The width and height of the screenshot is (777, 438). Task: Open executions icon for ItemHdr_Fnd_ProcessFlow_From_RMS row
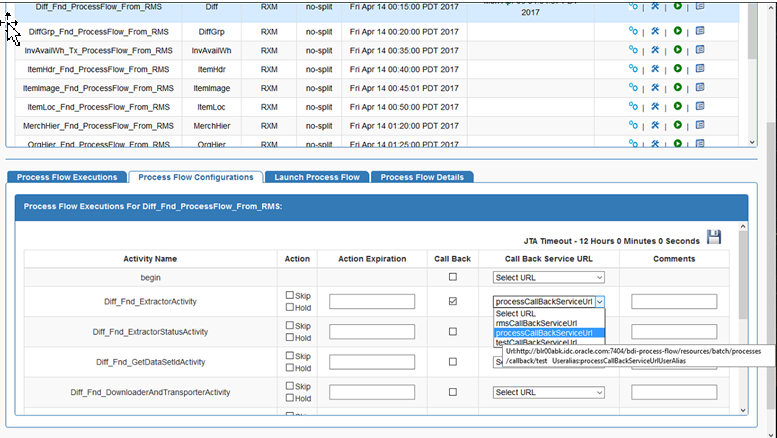[633, 68]
